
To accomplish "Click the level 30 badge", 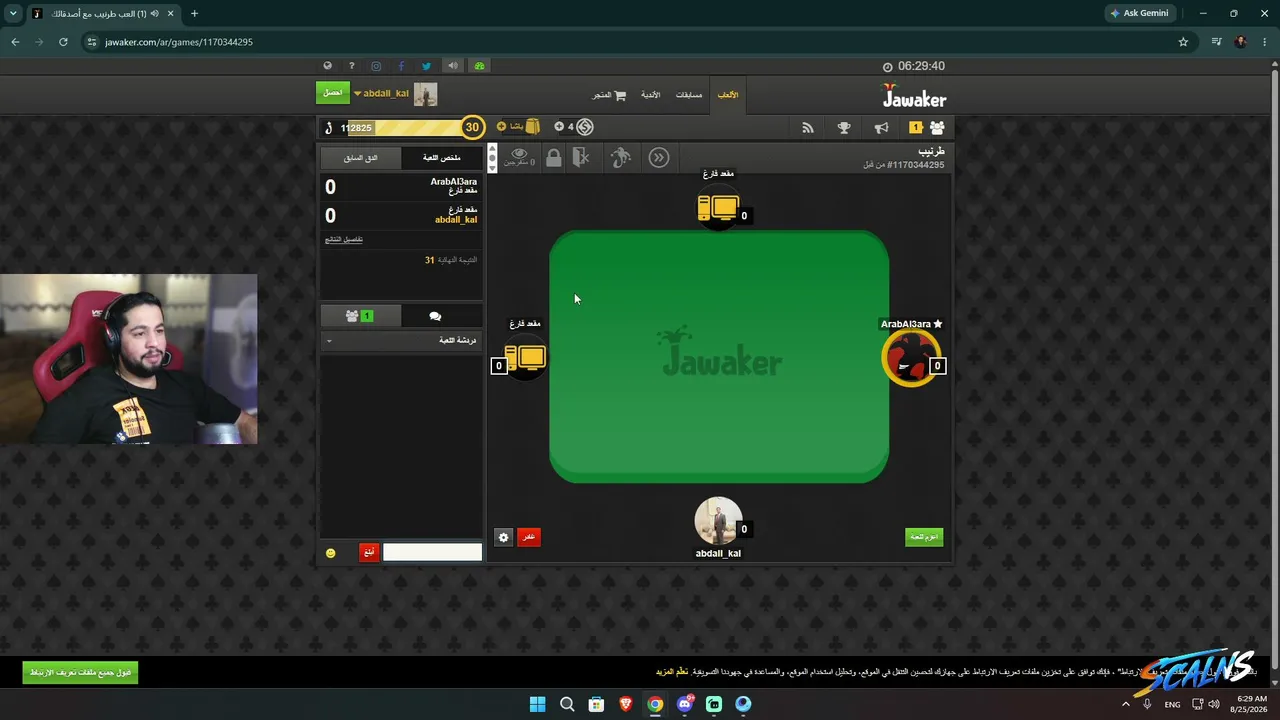I will coord(472,127).
